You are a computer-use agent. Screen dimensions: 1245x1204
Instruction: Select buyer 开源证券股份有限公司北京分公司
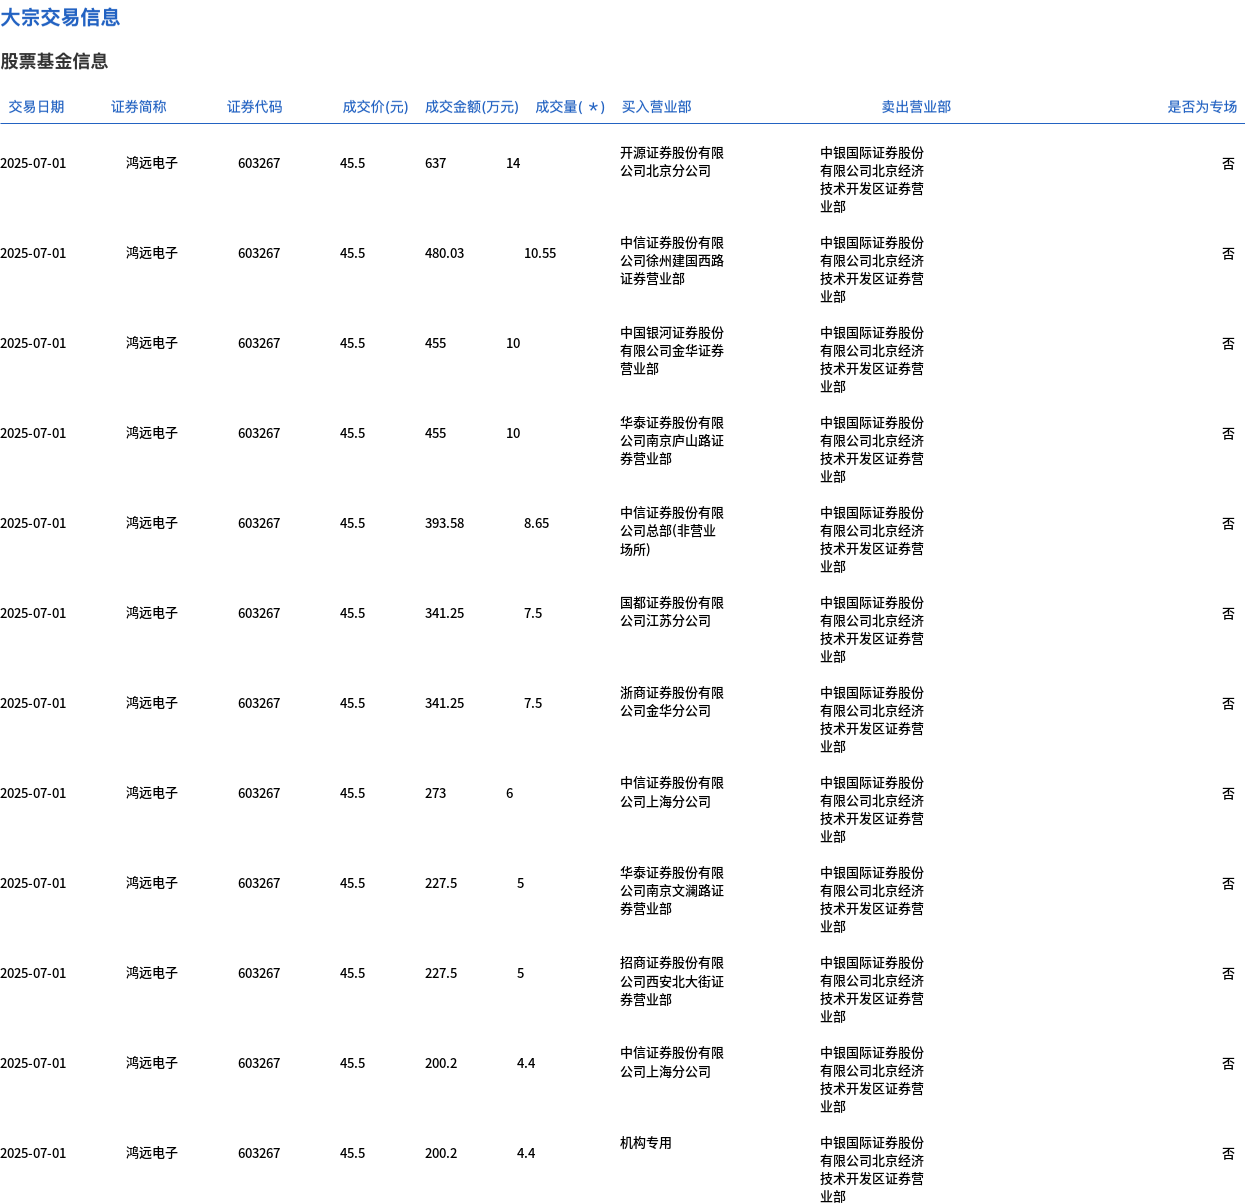(x=671, y=162)
